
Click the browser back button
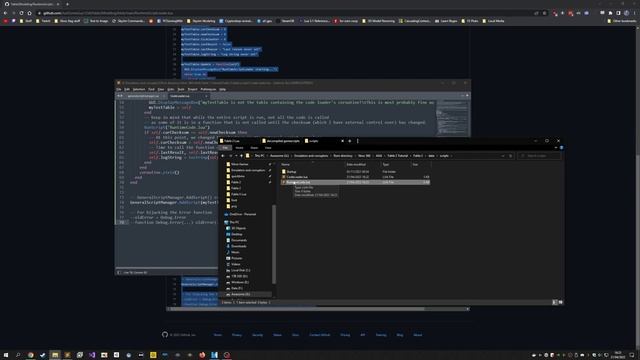tap(5, 13)
